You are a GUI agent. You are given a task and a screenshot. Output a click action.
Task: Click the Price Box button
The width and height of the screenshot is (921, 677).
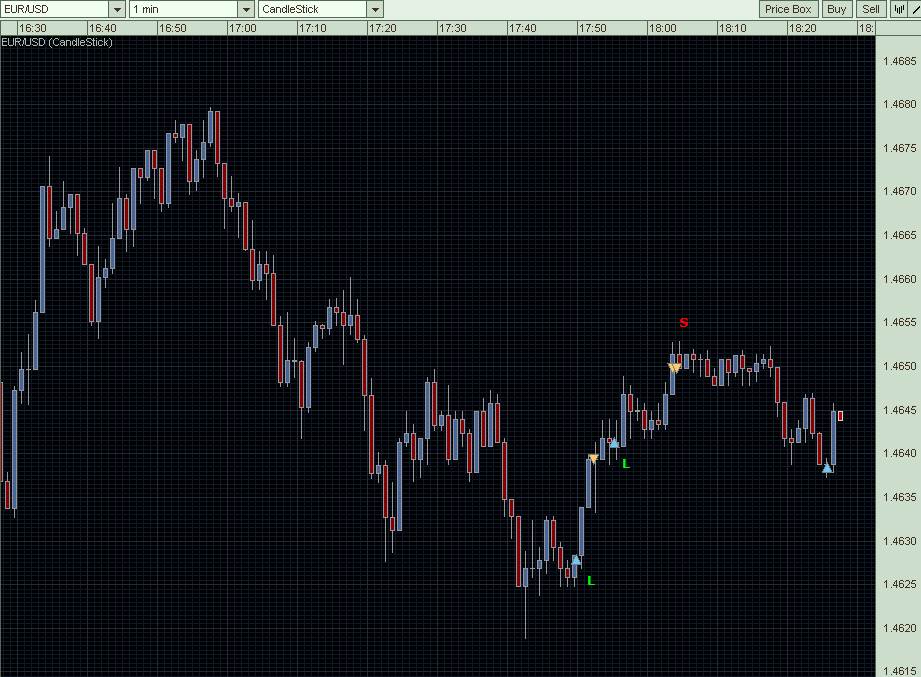point(788,9)
